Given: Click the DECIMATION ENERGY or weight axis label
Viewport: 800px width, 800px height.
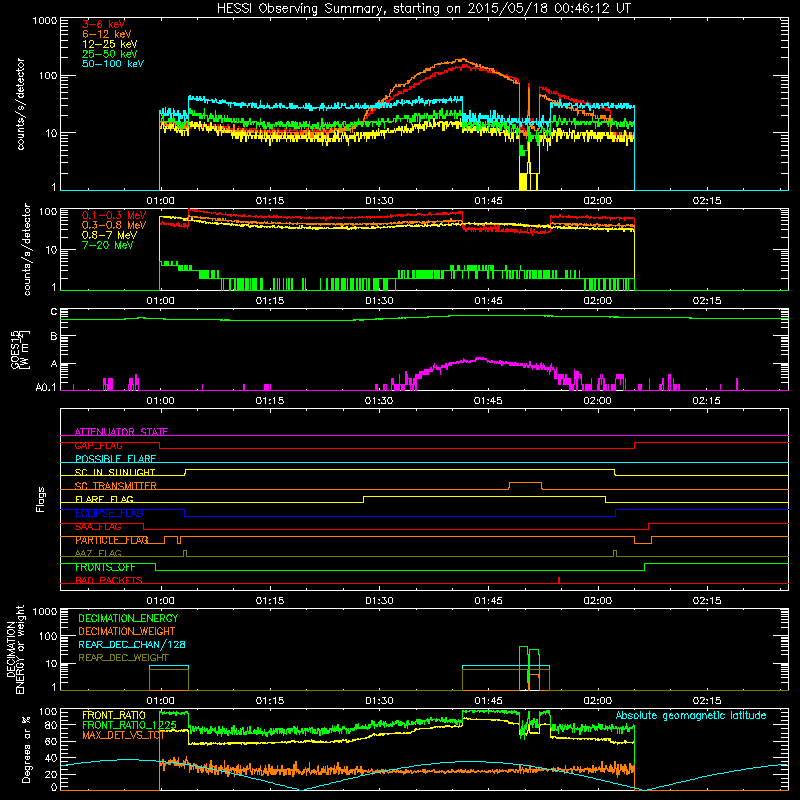Looking at the screenshot, I should tap(15, 650).
